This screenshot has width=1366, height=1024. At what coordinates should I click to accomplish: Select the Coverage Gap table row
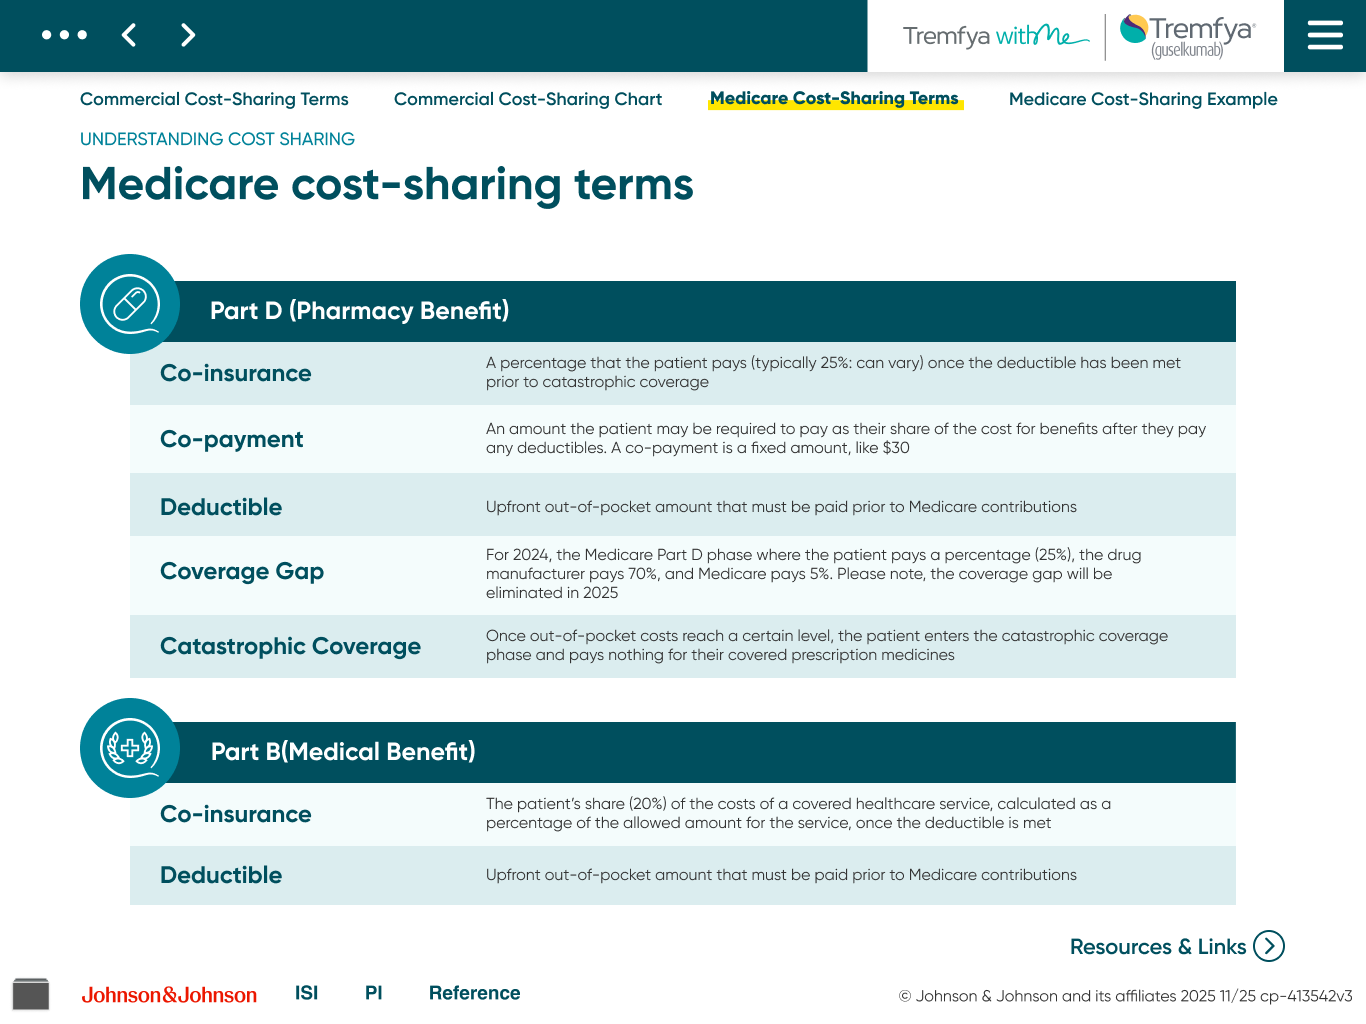pos(683,574)
